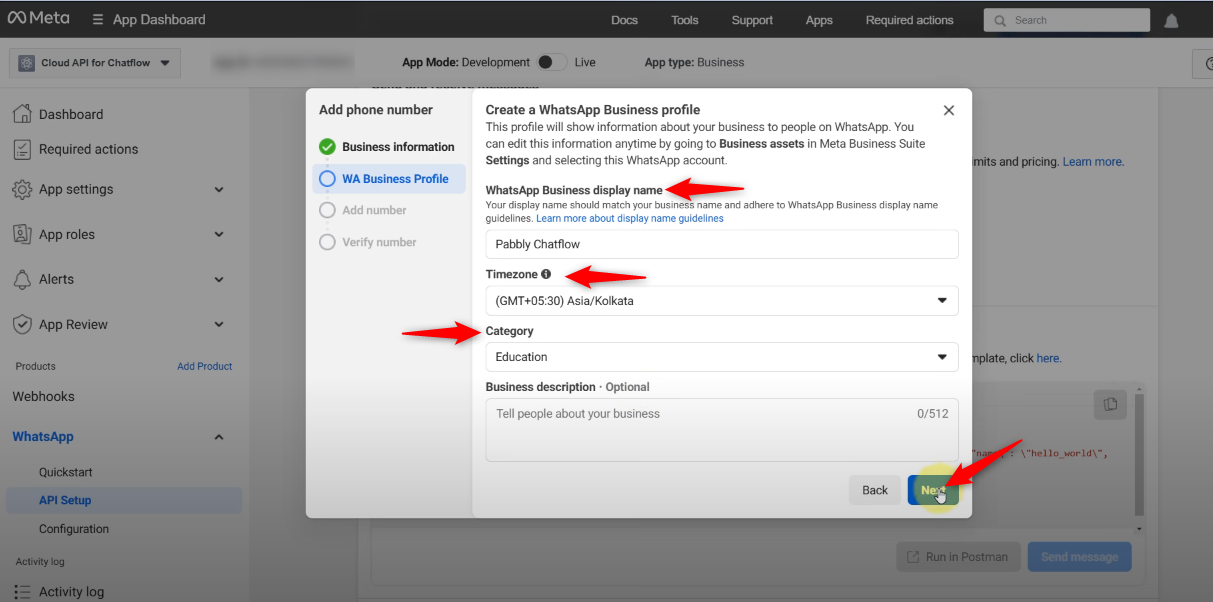Click the copy code icon

[x=1110, y=404]
